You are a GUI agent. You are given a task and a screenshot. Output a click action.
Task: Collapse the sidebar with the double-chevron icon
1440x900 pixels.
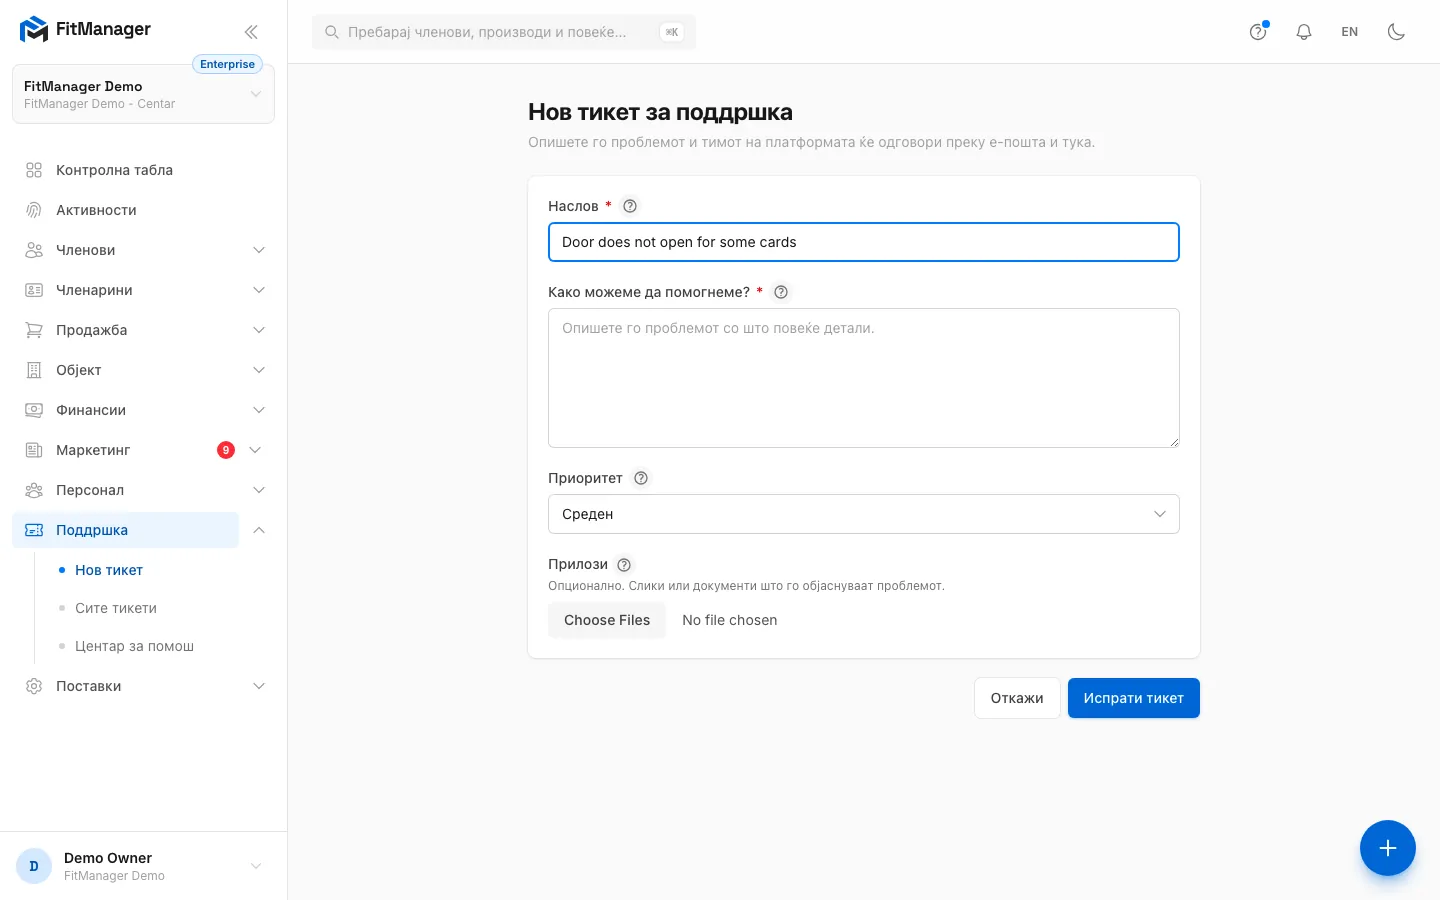click(251, 32)
